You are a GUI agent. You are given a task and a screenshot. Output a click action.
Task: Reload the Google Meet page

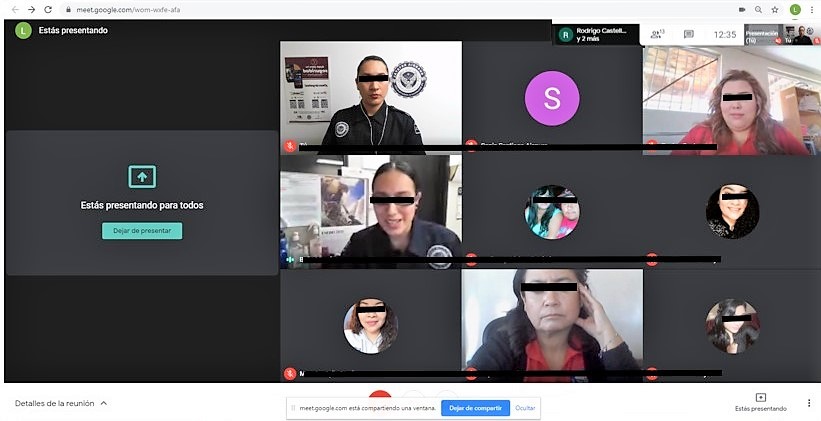click(47, 9)
